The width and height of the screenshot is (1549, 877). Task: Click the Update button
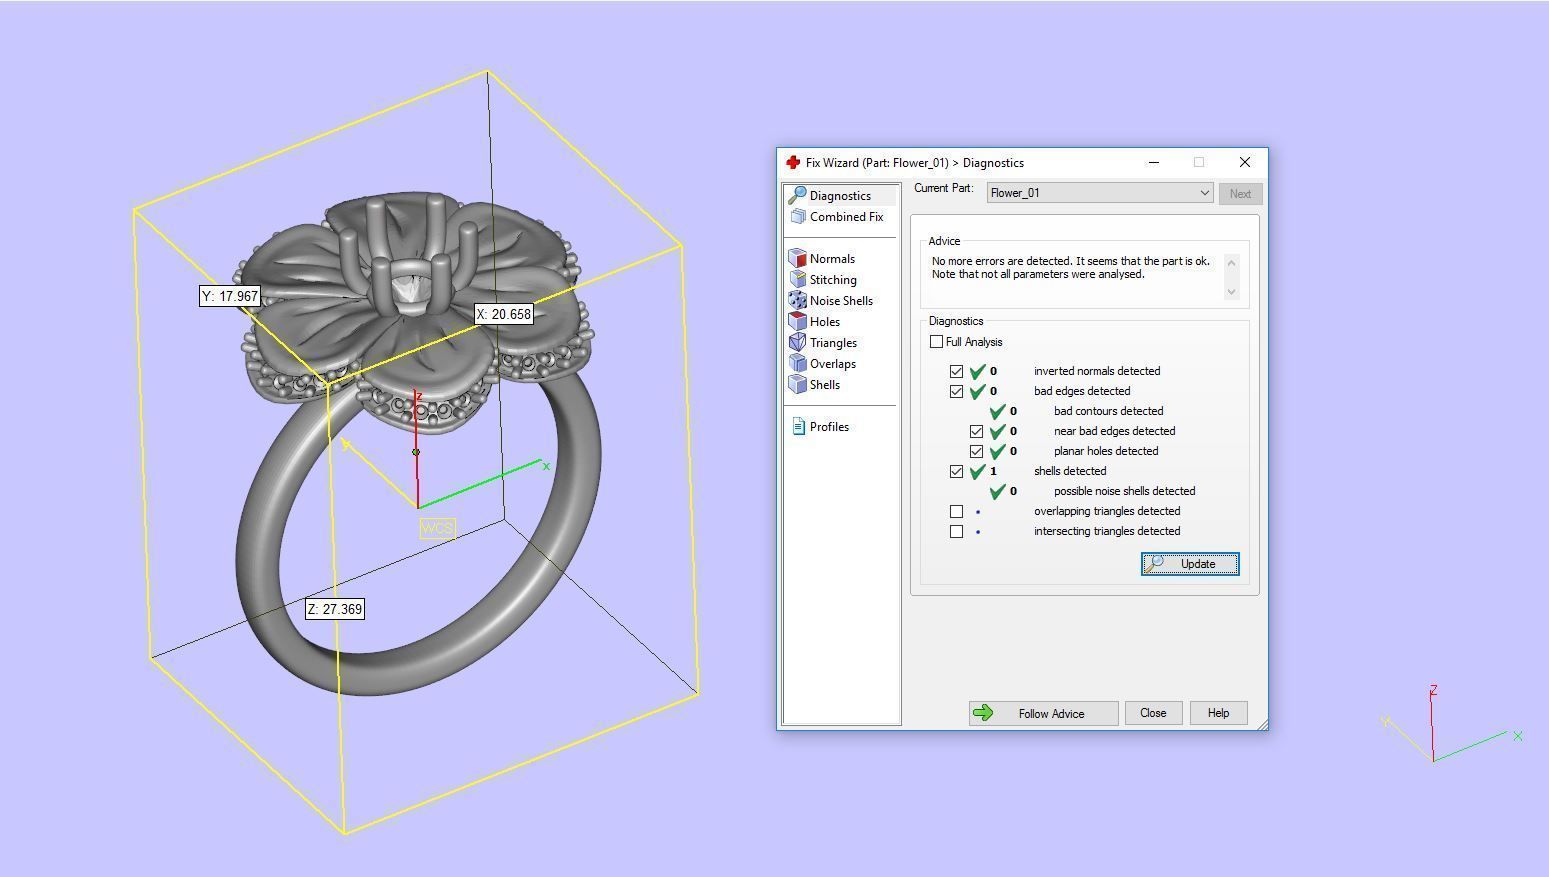[x=1190, y=564]
